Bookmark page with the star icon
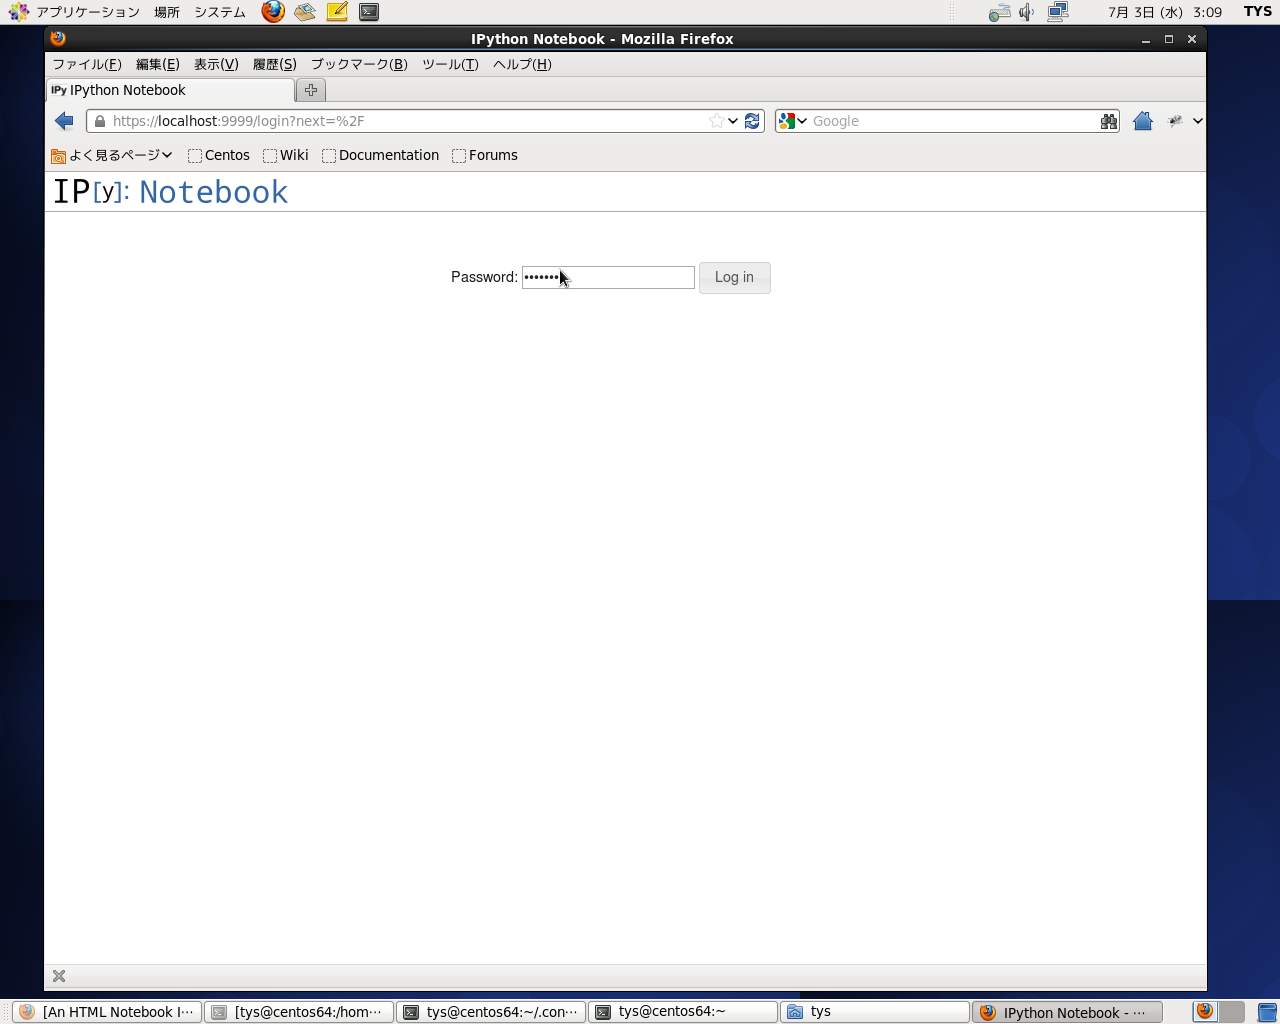This screenshot has height=1024, width=1280. pos(716,121)
